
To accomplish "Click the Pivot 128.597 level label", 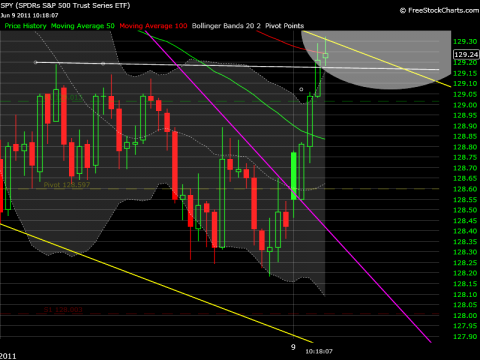I will pos(67,185).
